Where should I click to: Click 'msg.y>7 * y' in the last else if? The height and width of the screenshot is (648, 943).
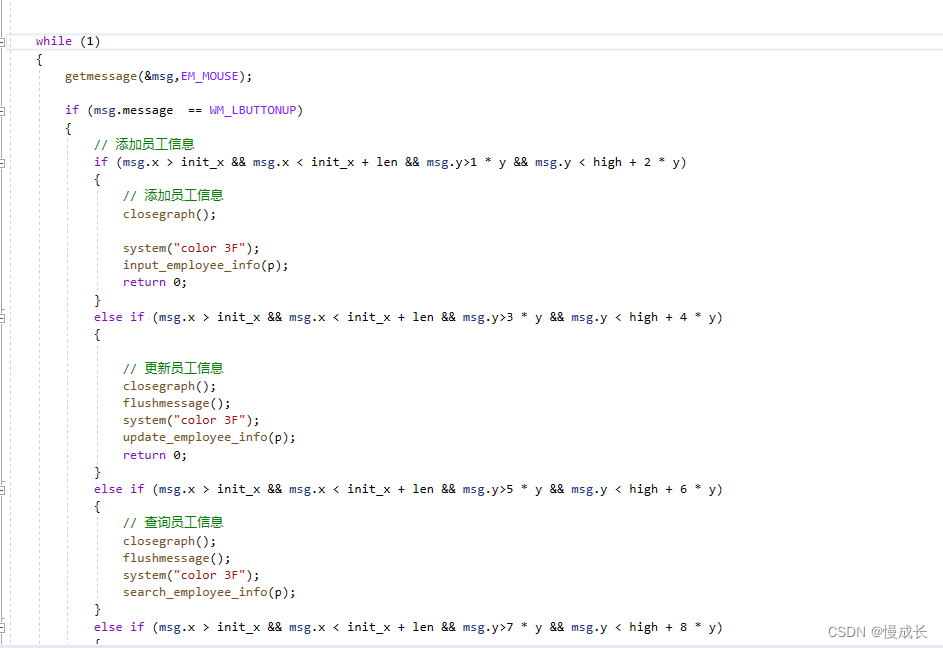point(502,627)
